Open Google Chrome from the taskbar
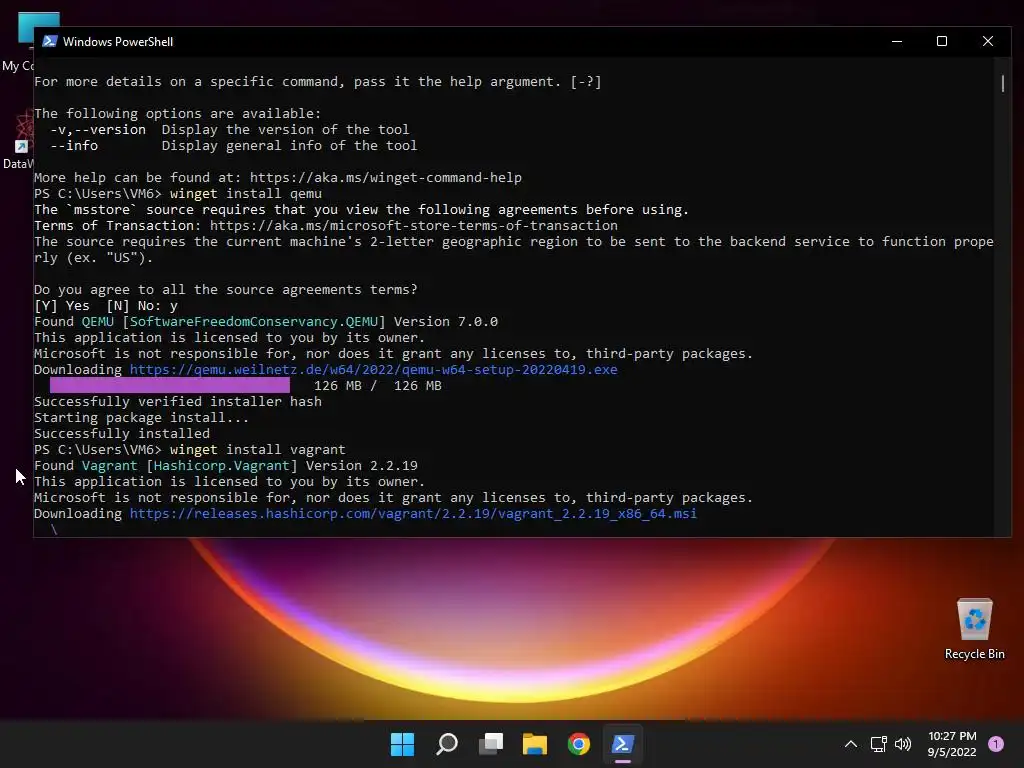This screenshot has width=1024, height=768. pyautogui.click(x=579, y=744)
